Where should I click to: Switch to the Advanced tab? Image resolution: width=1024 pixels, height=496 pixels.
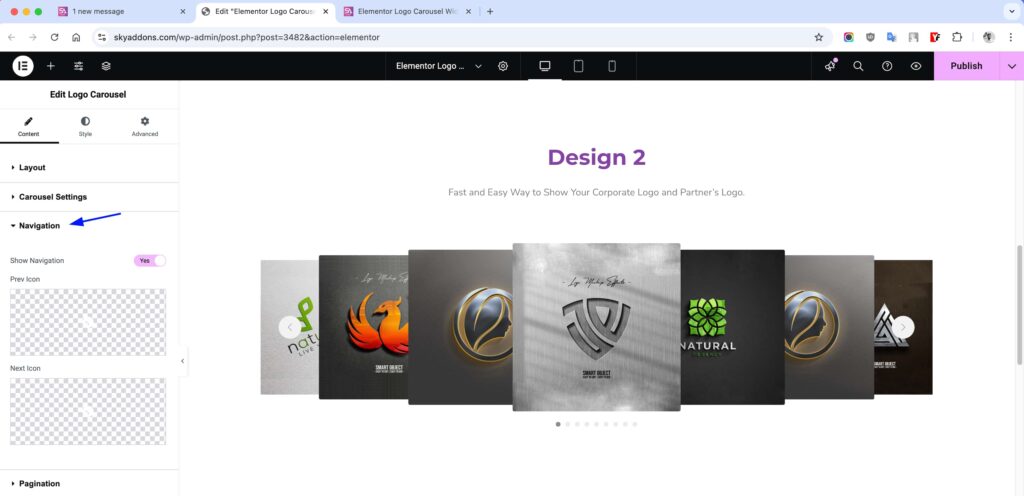pyautogui.click(x=145, y=127)
